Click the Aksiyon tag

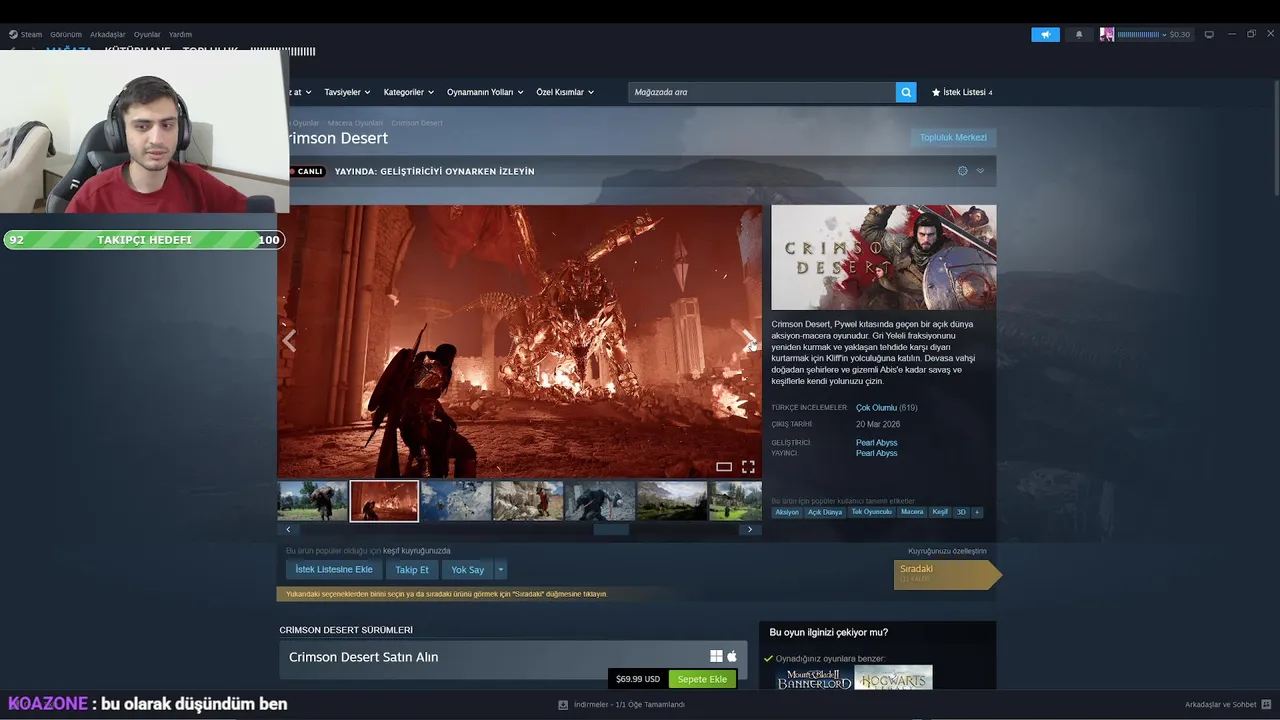[787, 512]
